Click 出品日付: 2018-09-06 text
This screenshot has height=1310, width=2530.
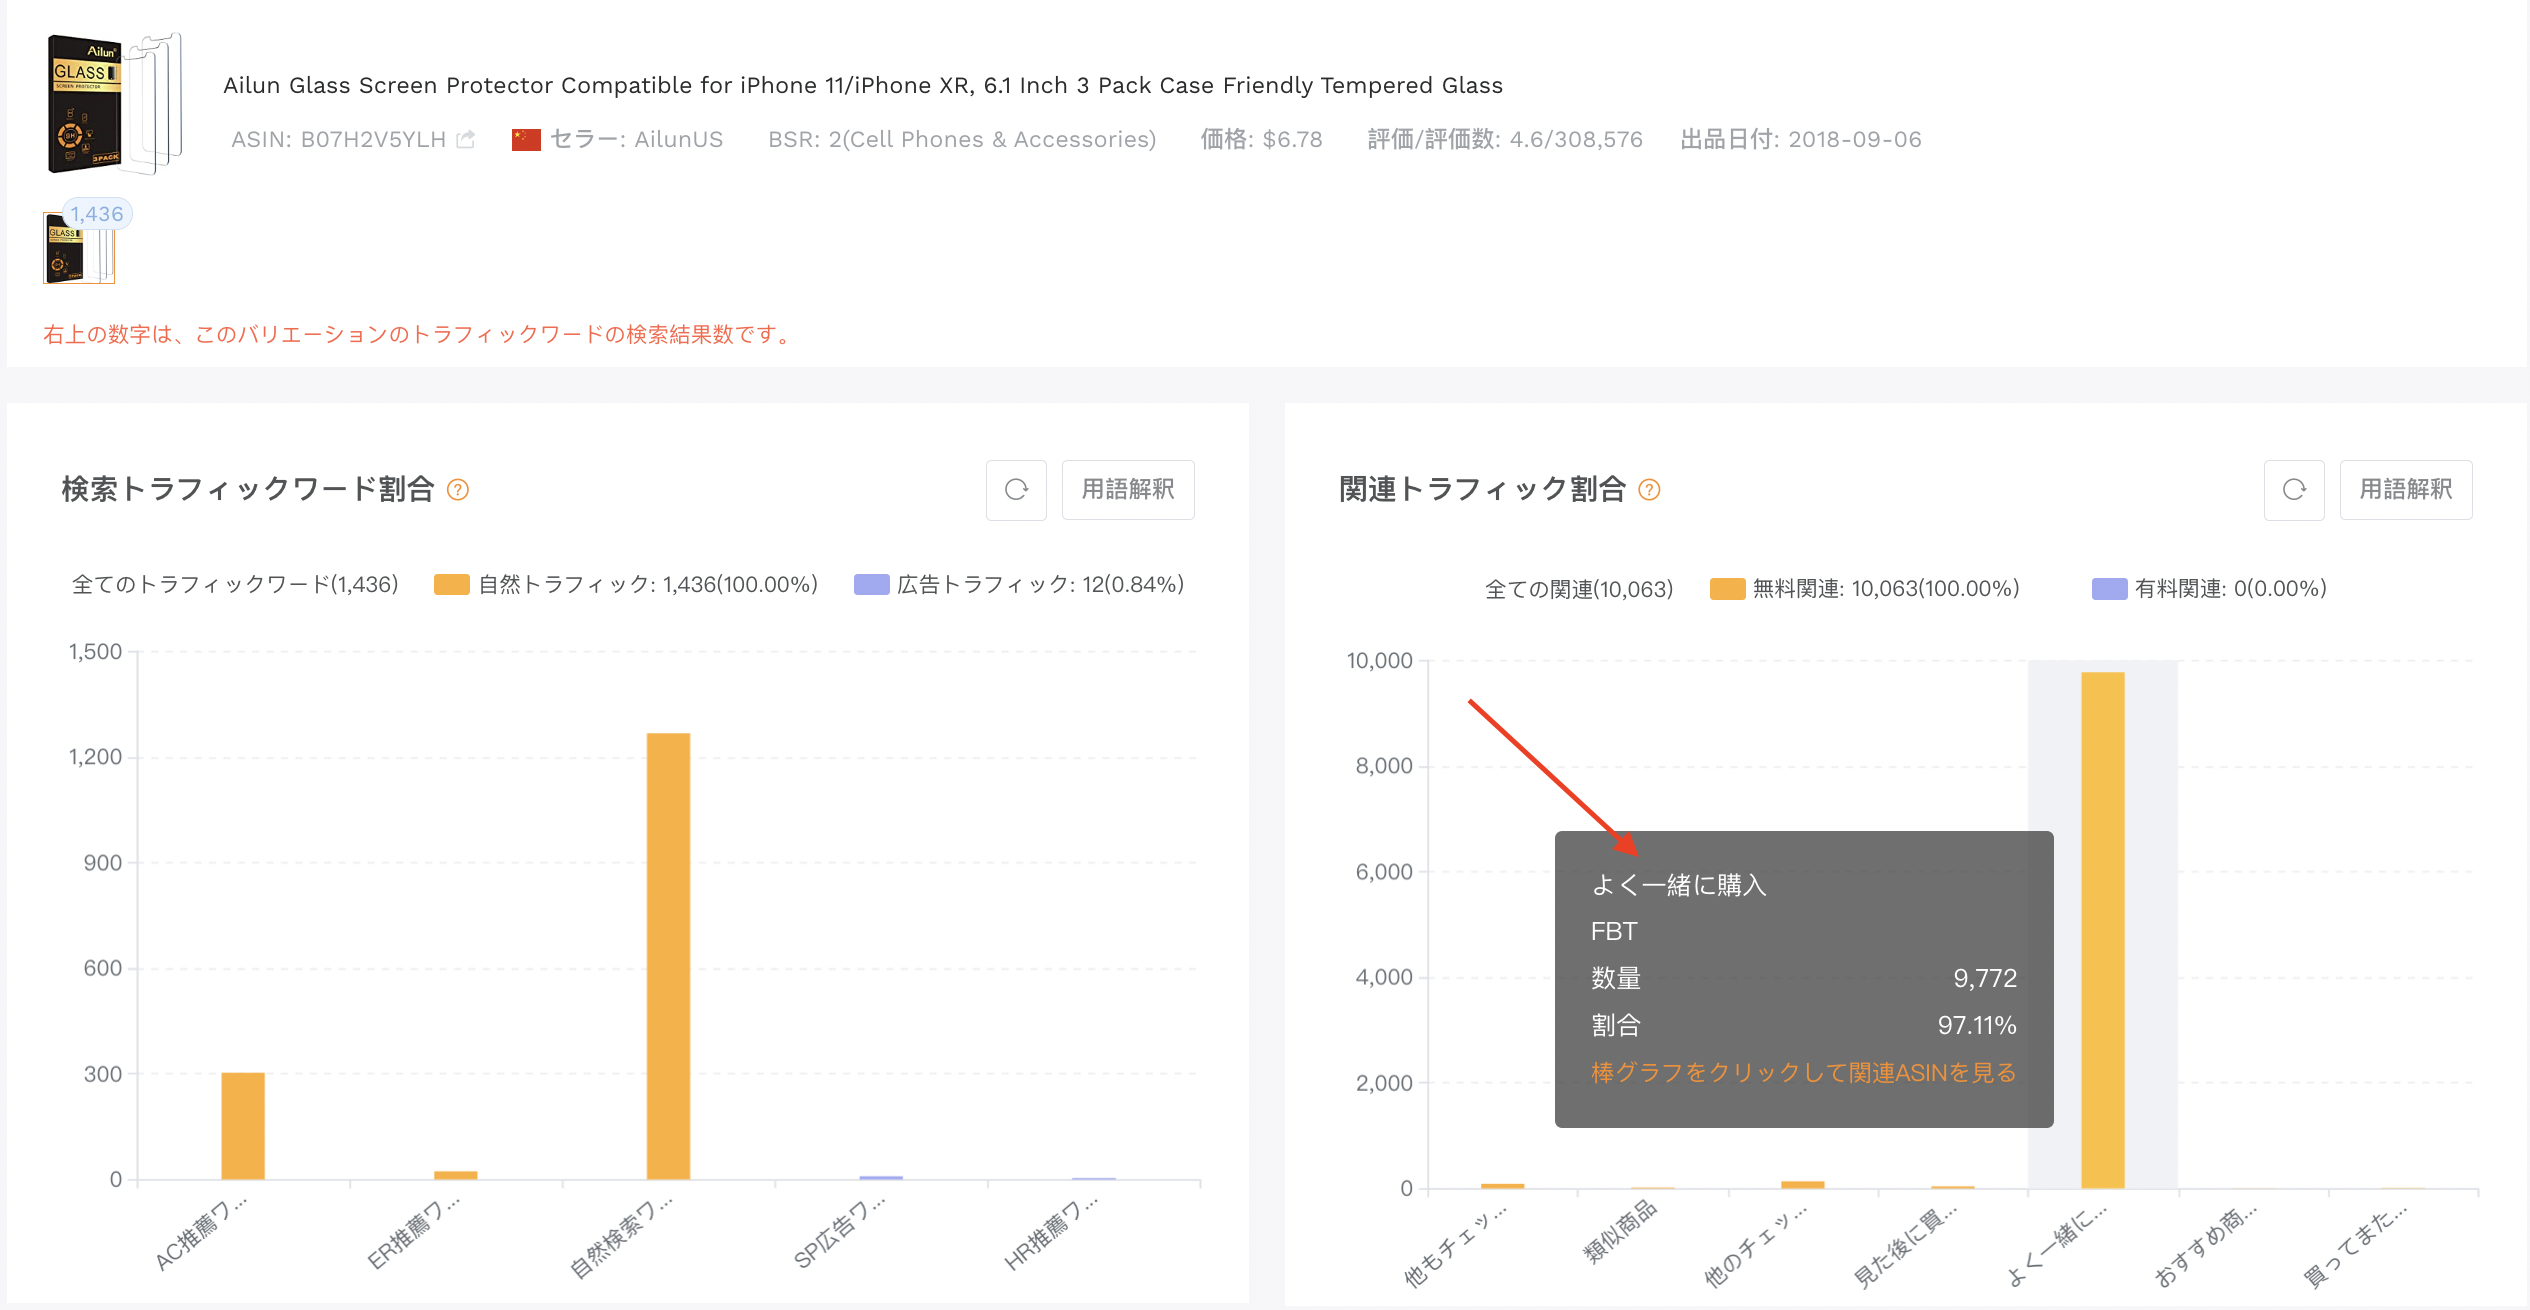pos(1801,140)
